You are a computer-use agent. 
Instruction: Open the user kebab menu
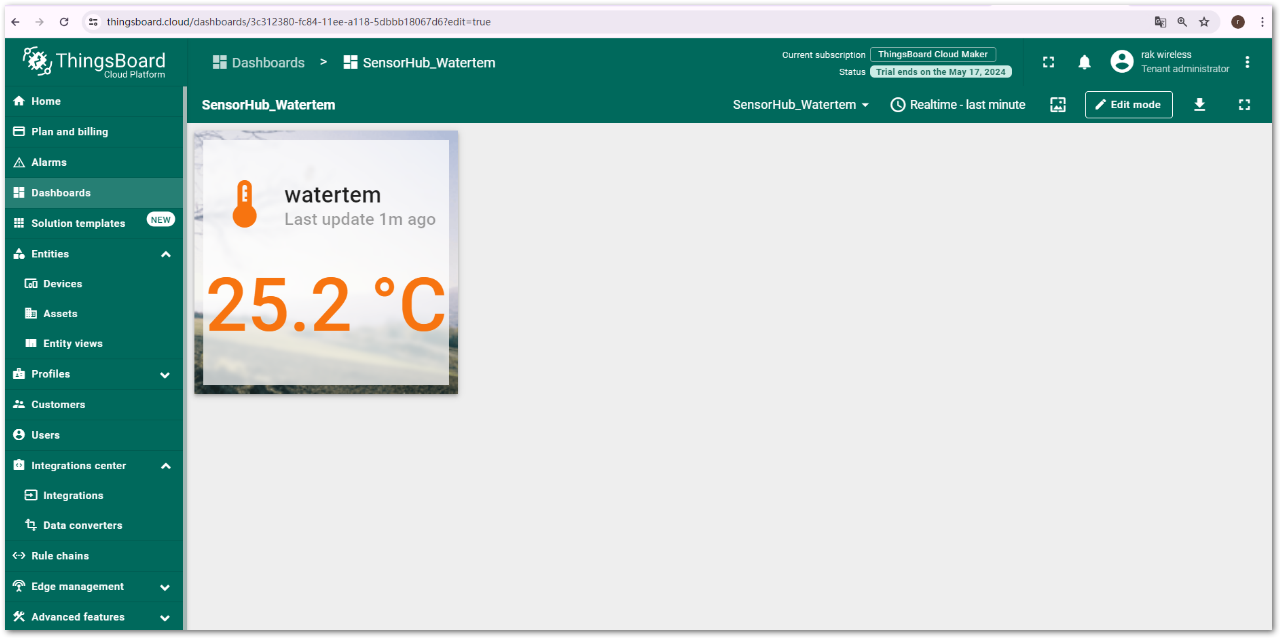1247,62
